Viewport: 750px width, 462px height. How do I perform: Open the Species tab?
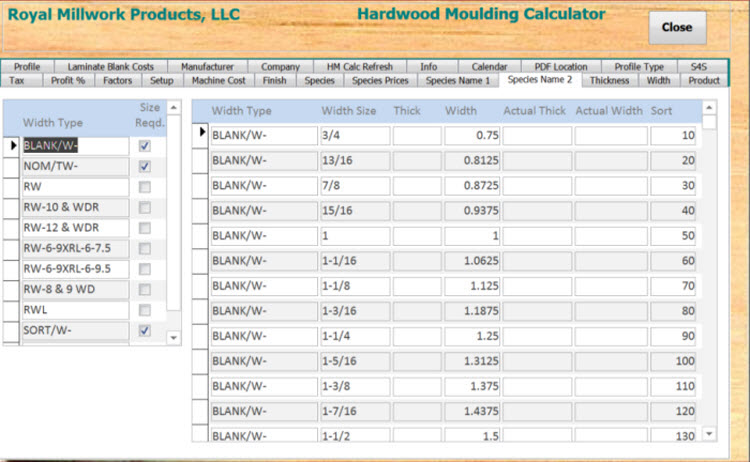pos(319,80)
